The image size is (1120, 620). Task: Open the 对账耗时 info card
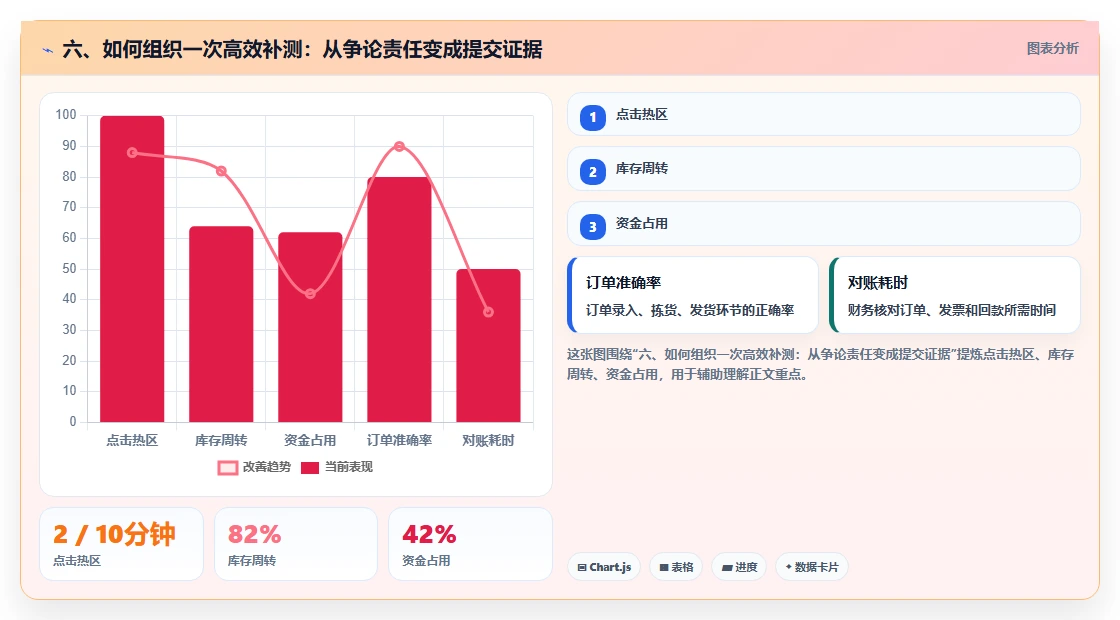[x=955, y=295]
